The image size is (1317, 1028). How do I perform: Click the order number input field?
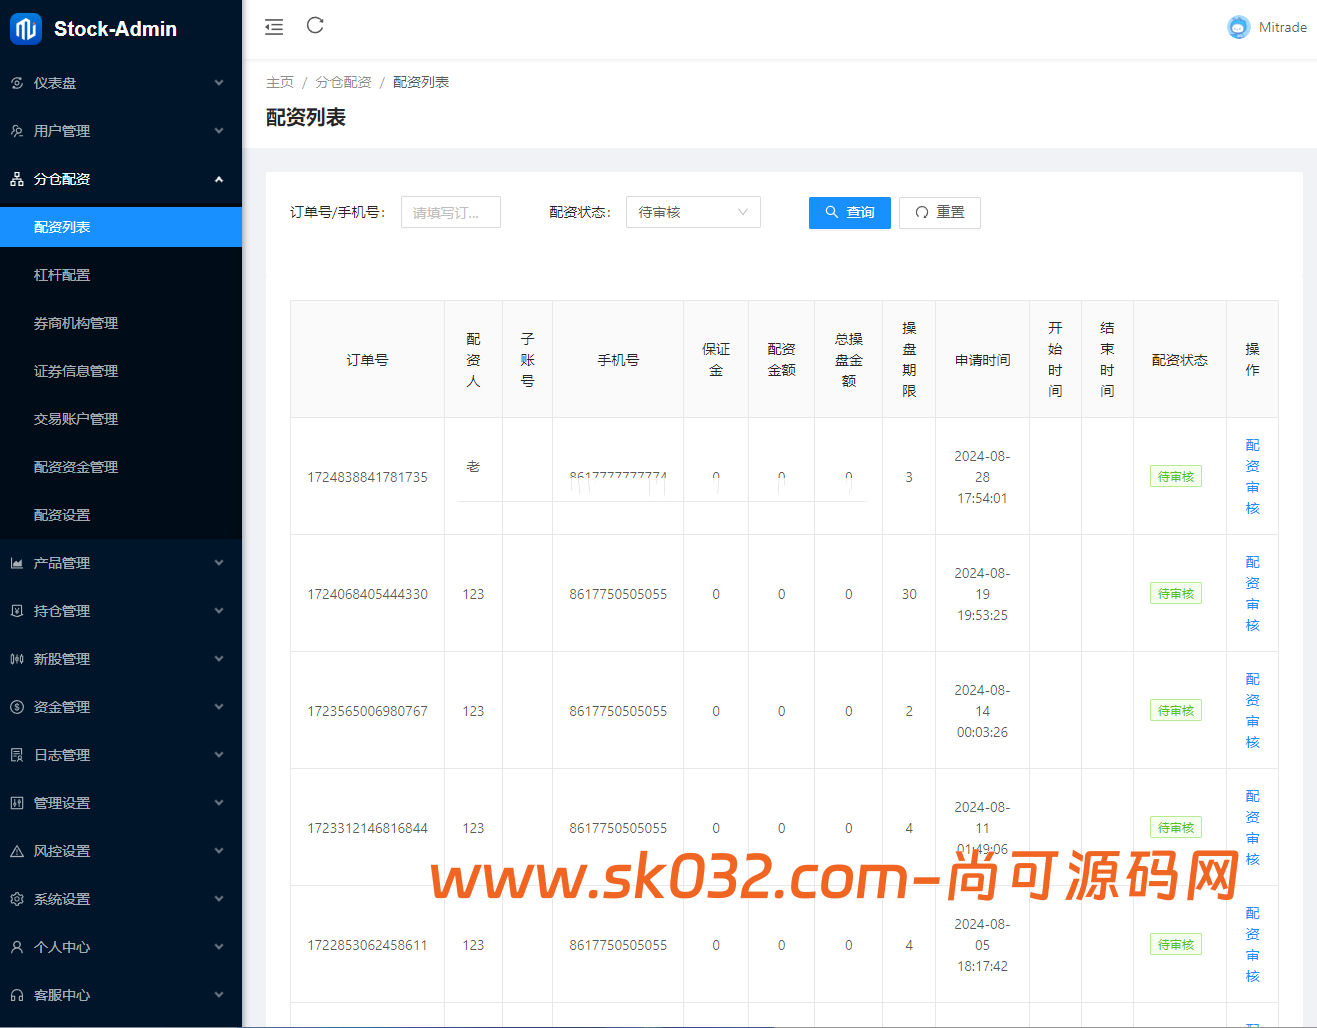click(450, 212)
